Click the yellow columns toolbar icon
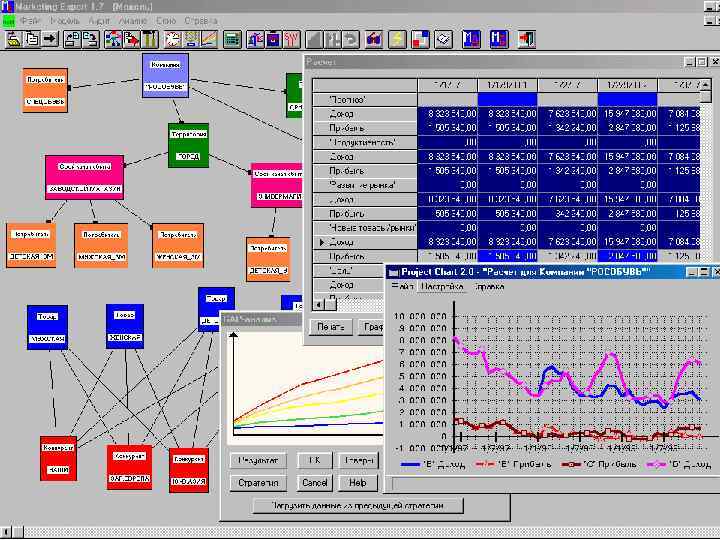 point(150,39)
